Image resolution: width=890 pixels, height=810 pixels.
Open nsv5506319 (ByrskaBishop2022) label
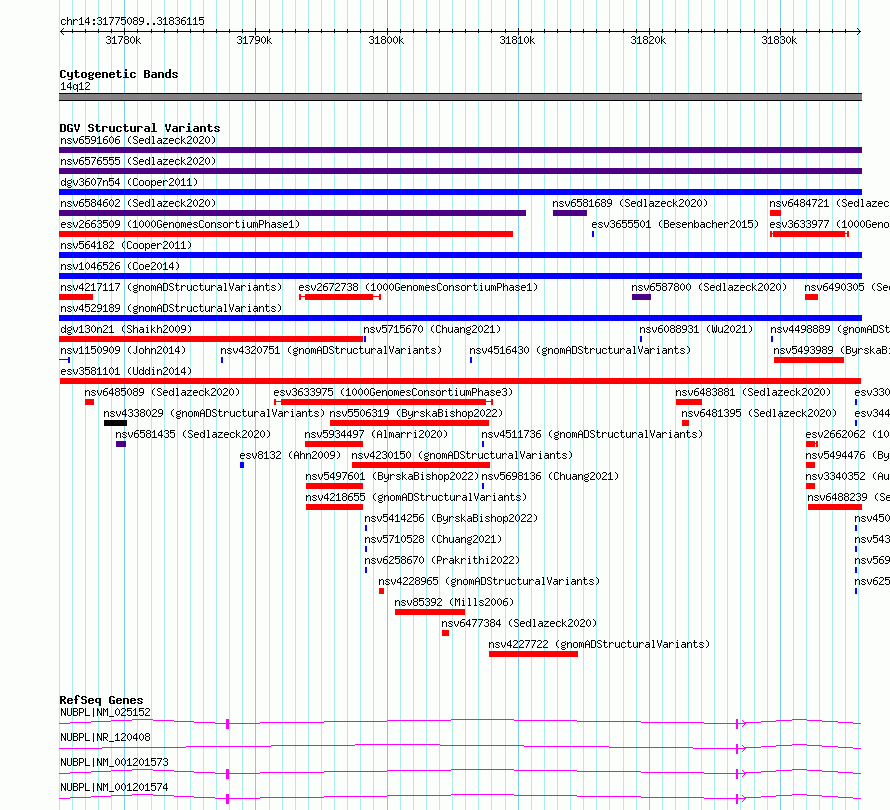coord(416,413)
